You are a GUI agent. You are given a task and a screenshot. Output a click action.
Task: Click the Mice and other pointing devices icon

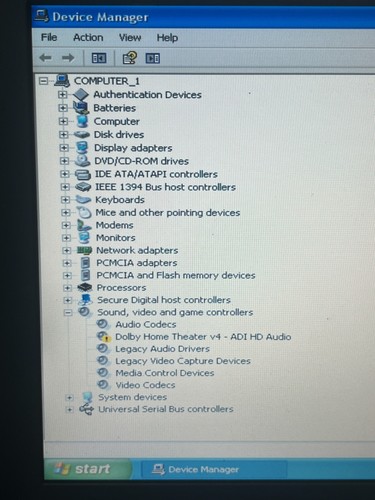(84, 212)
